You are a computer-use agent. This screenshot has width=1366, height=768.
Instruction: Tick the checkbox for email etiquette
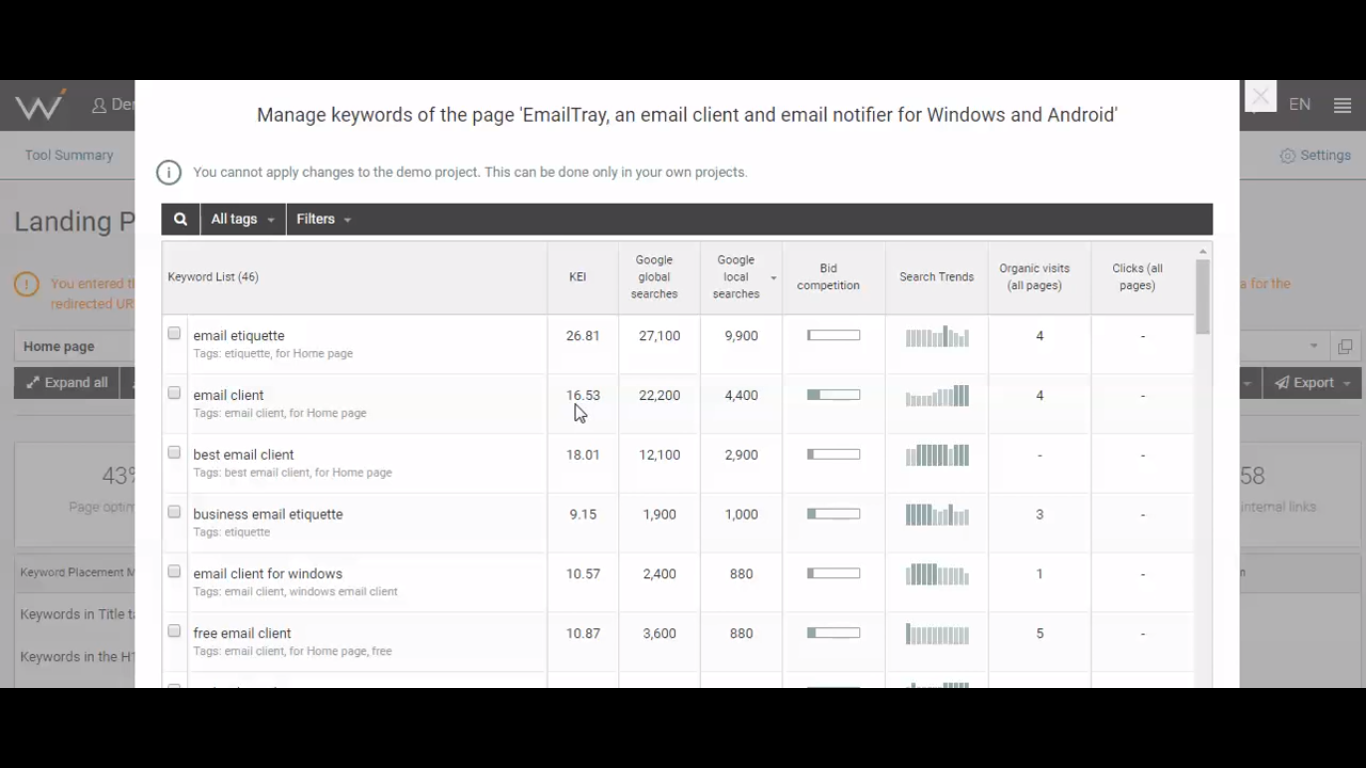[174, 333]
